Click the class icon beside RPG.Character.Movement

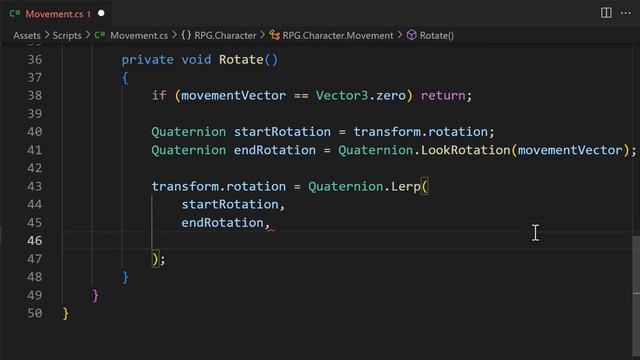click(275, 36)
